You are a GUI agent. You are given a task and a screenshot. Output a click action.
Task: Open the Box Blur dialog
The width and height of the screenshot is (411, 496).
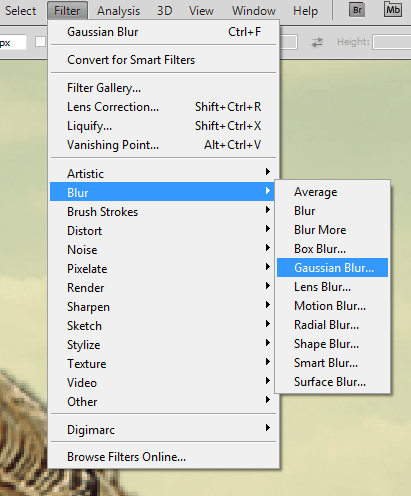coord(332,249)
